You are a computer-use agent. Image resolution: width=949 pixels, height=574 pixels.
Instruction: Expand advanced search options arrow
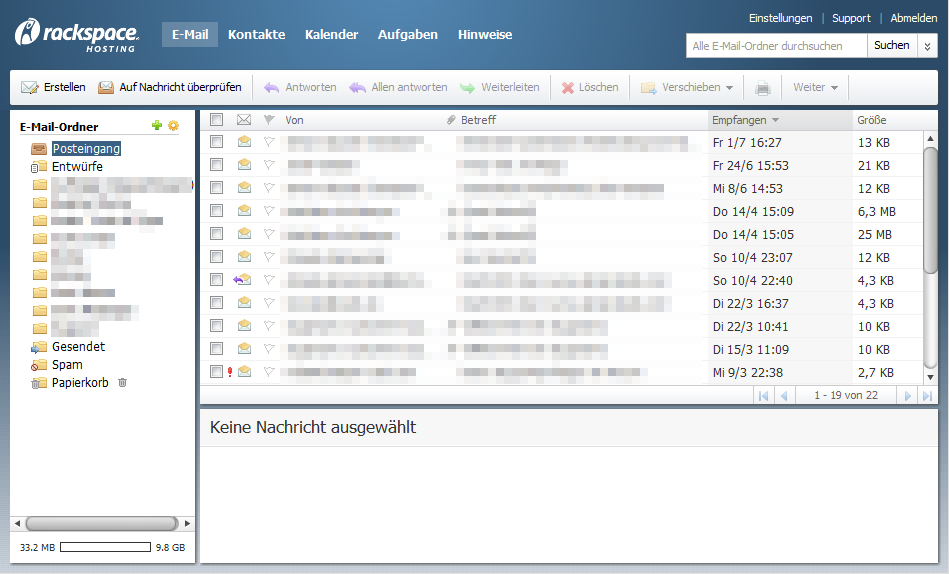click(x=927, y=46)
